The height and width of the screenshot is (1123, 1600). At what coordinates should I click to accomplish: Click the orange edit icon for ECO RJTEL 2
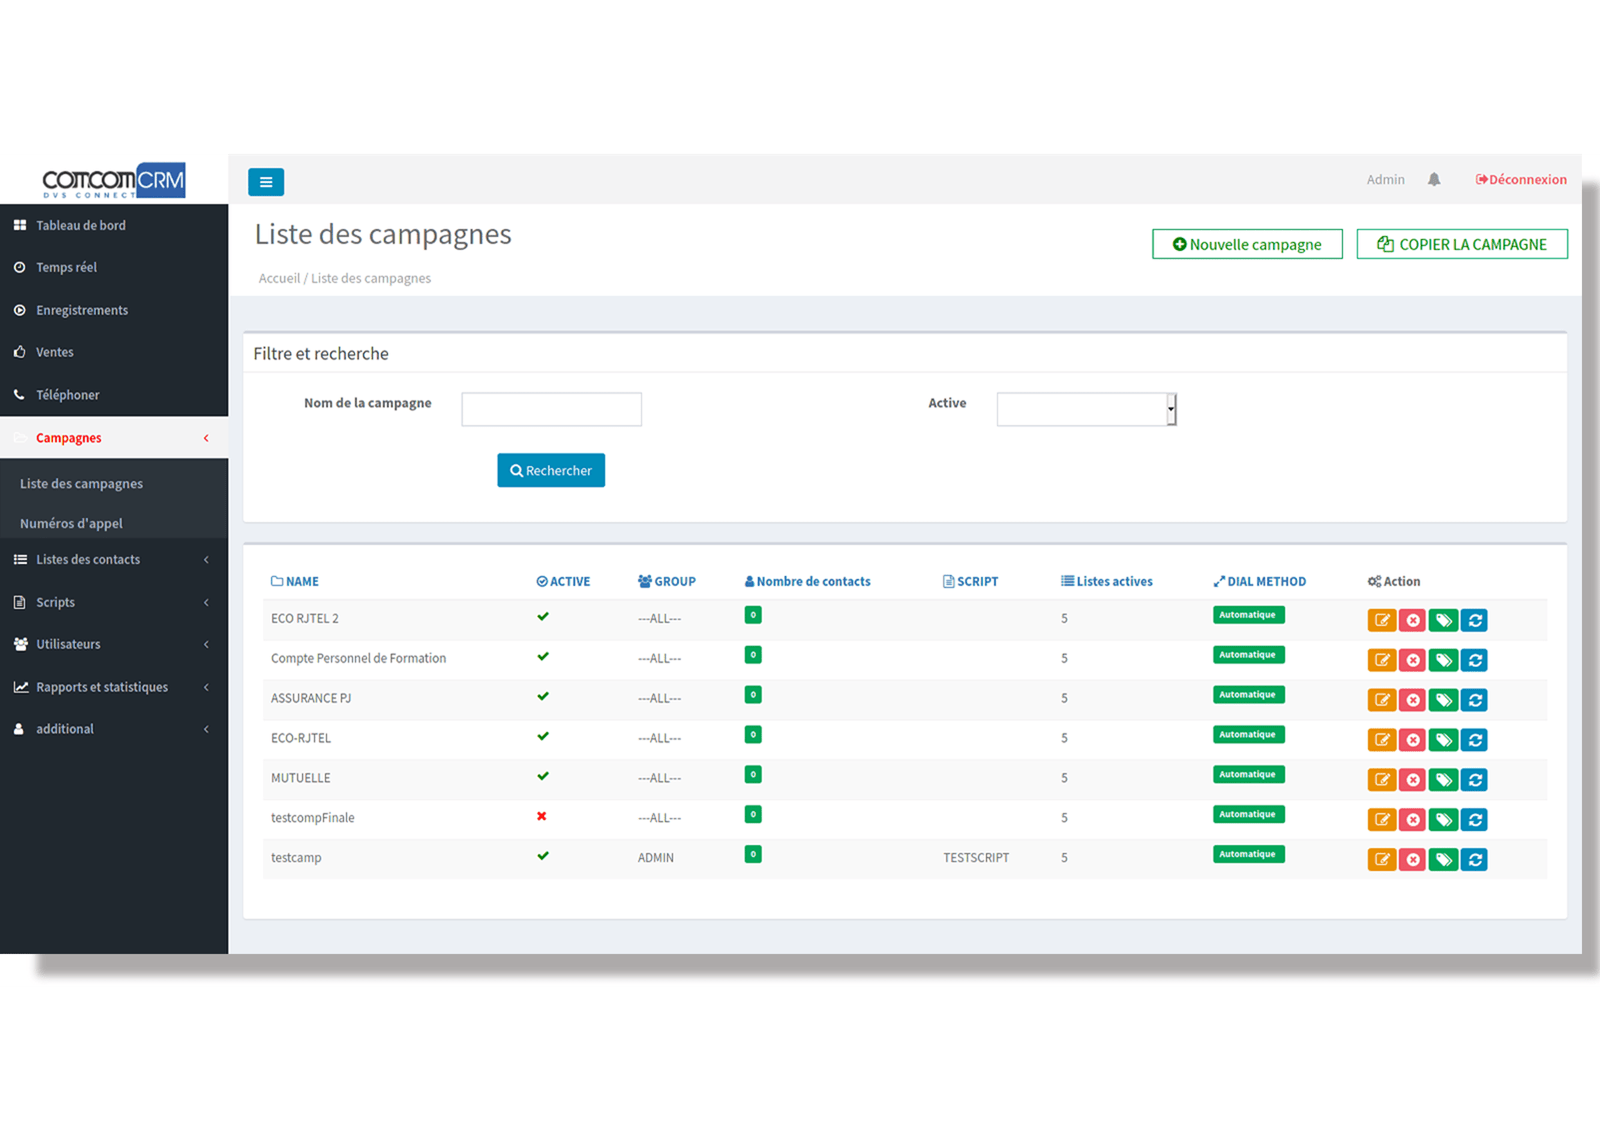[1381, 620]
